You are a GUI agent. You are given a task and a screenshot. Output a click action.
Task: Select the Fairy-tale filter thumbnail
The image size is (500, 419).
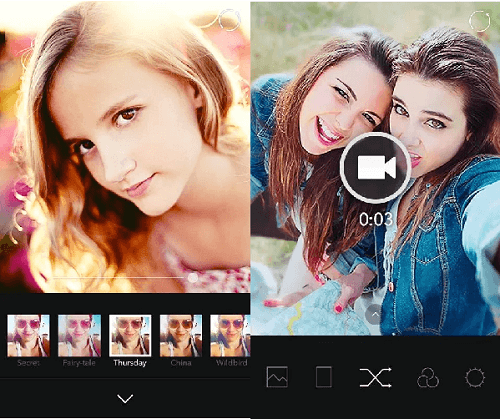tap(79, 336)
